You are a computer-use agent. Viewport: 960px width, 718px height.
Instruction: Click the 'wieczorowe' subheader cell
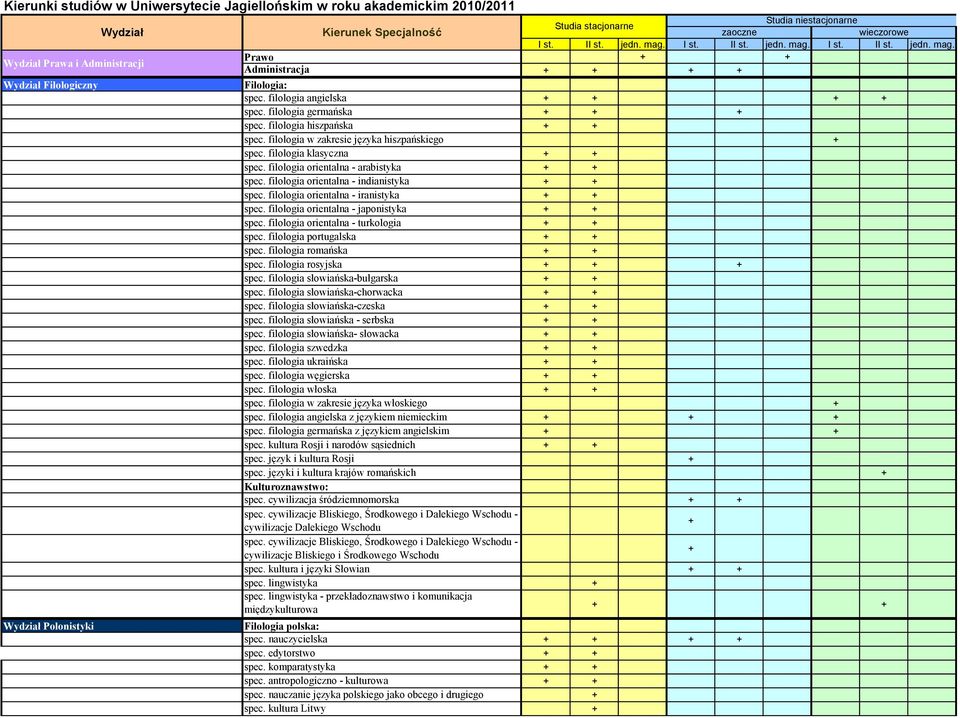coord(883,32)
